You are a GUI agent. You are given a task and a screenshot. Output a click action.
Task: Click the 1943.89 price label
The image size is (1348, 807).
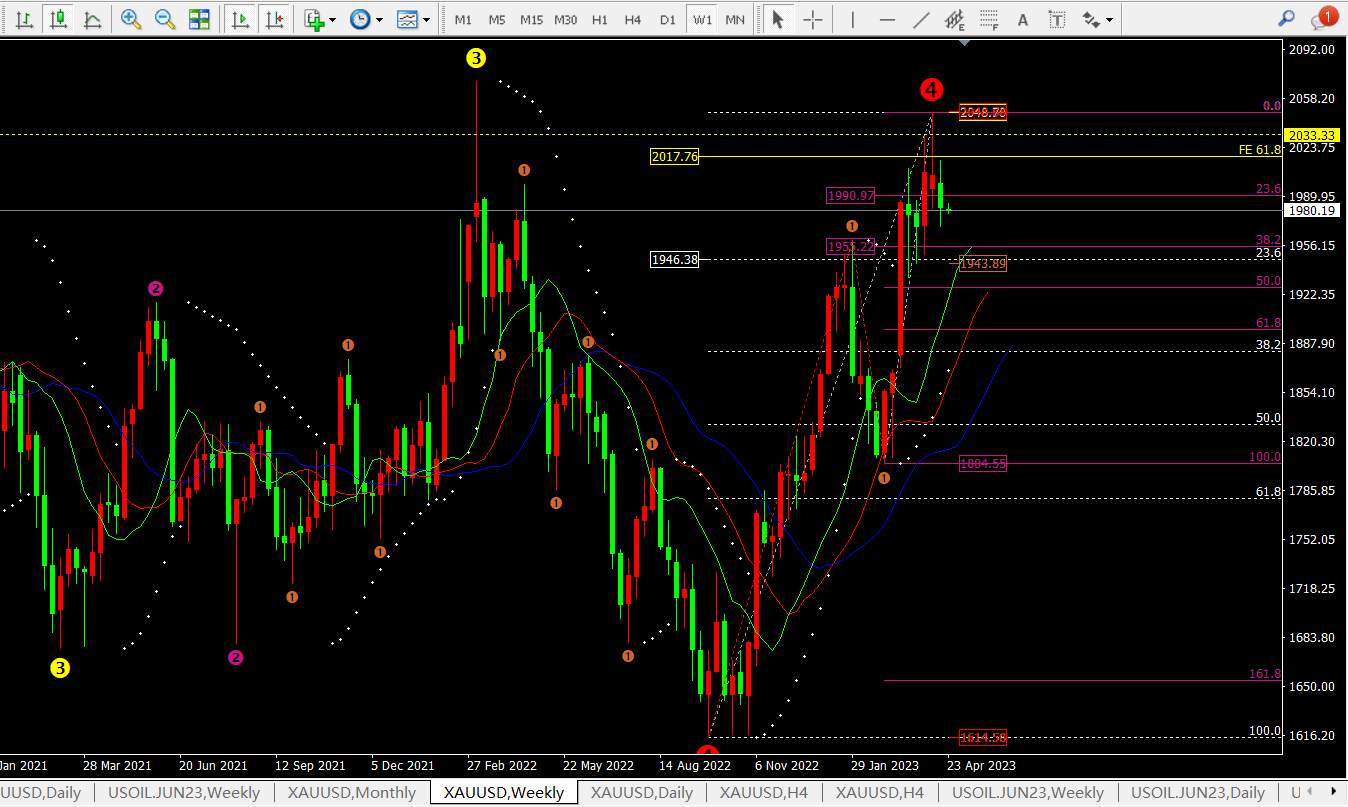983,264
